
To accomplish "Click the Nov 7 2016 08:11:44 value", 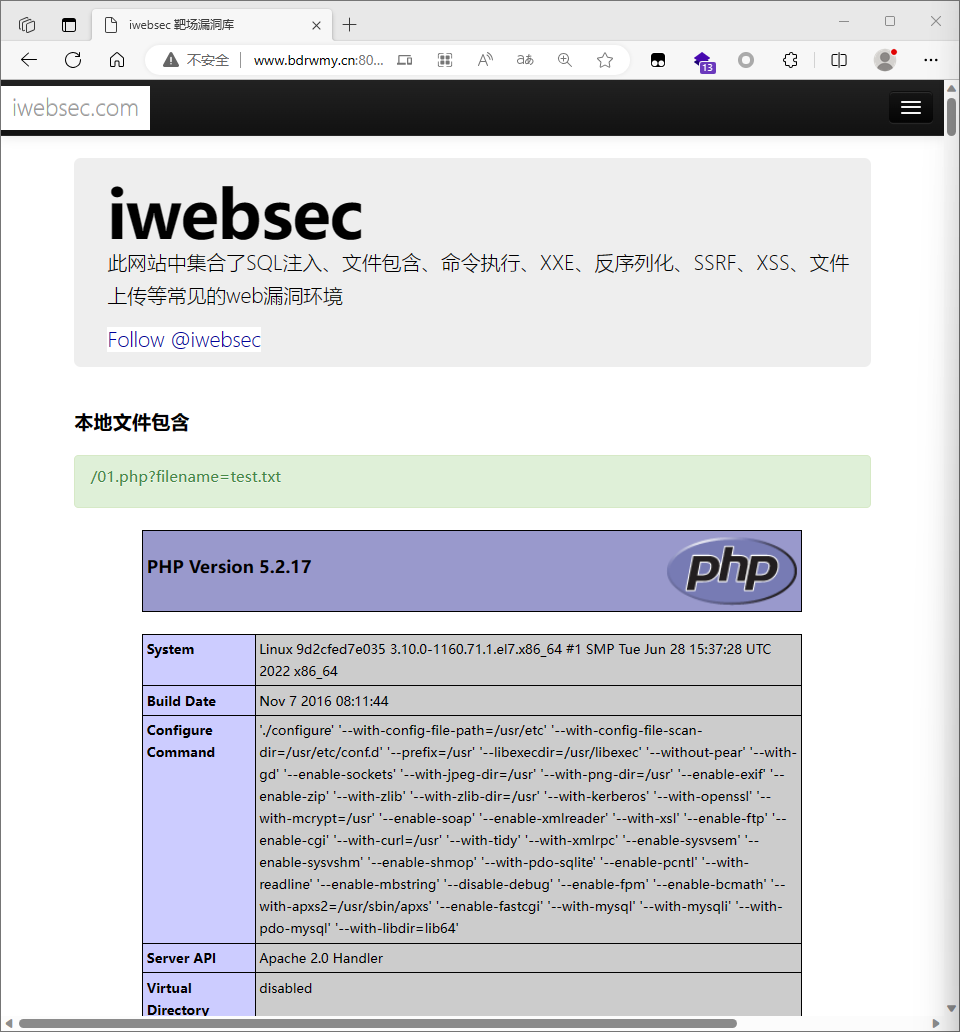I will pyautogui.click(x=324, y=701).
